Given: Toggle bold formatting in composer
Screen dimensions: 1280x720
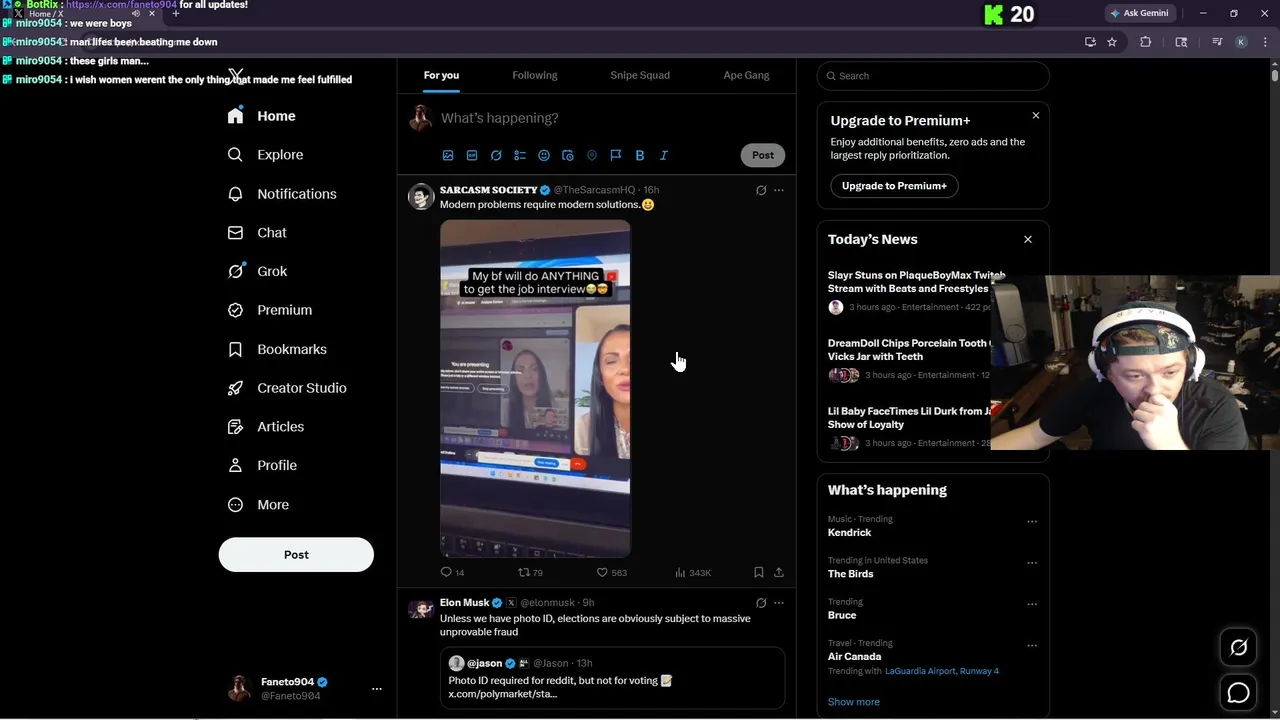Looking at the screenshot, I should 640,155.
